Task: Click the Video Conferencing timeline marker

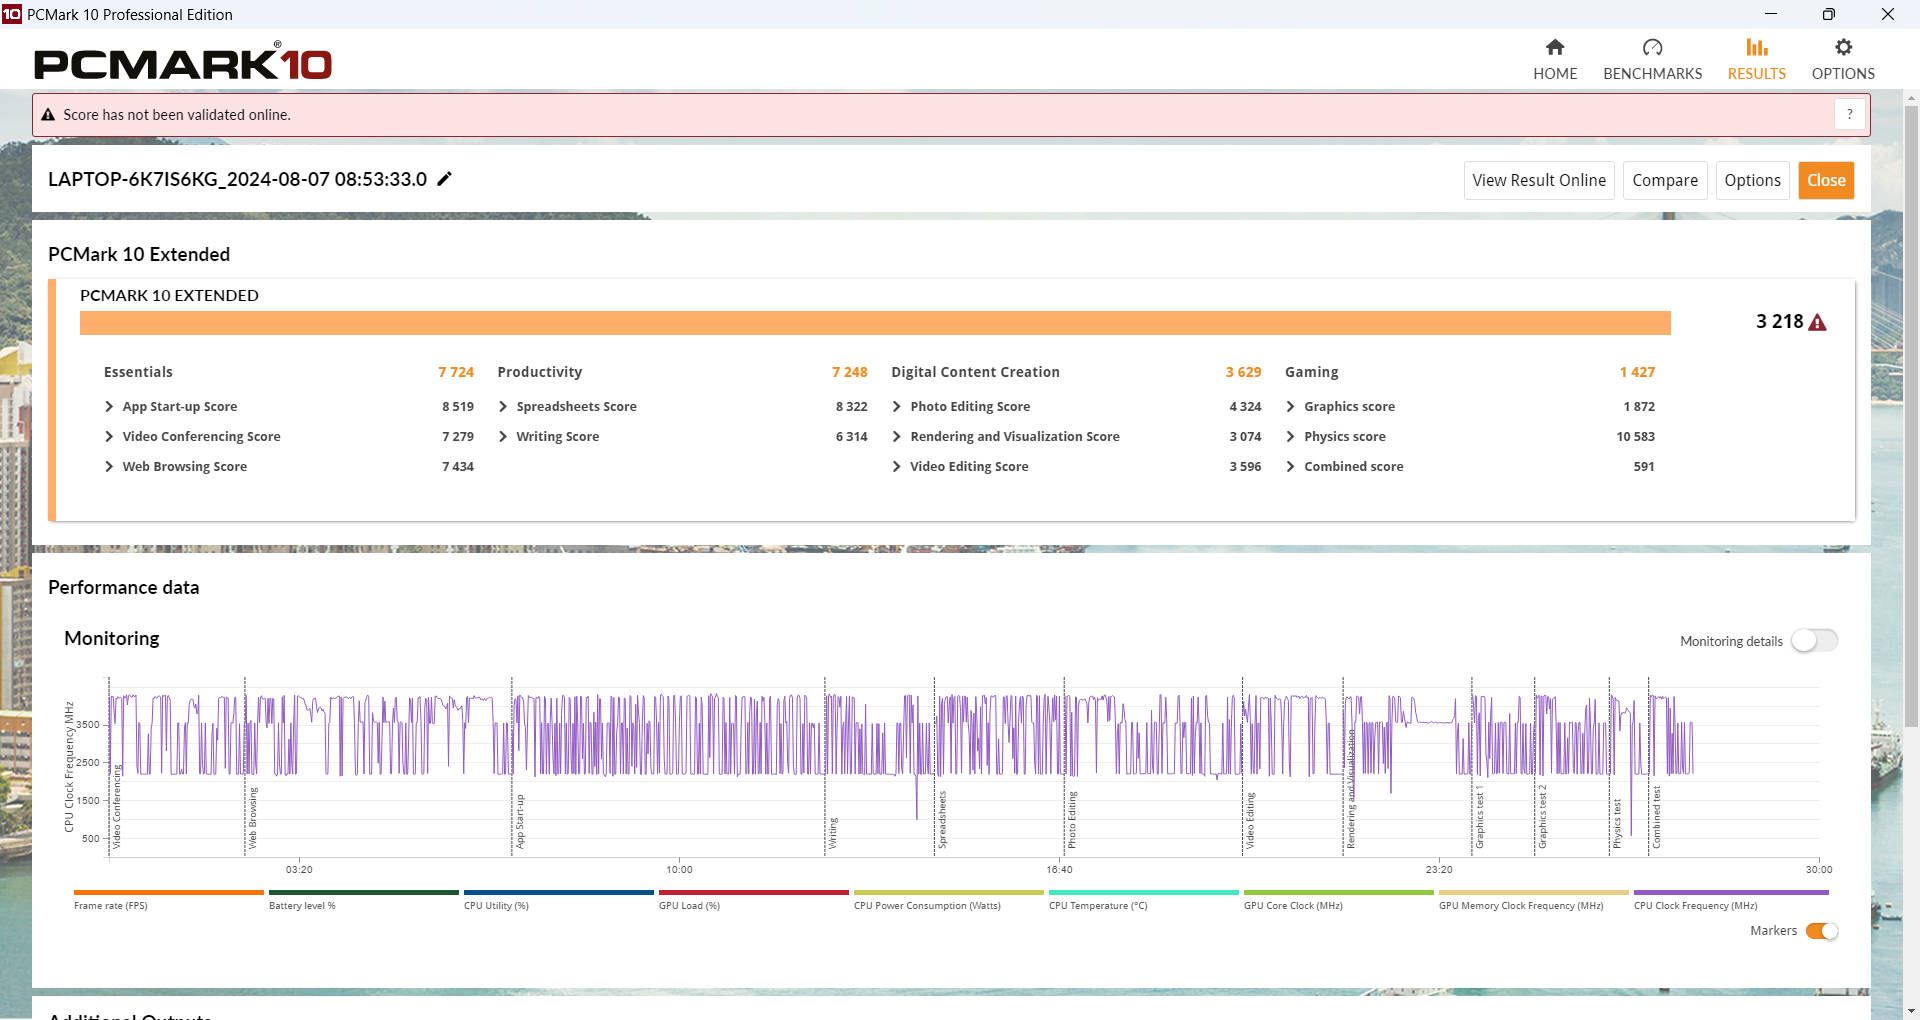Action: tap(117, 807)
